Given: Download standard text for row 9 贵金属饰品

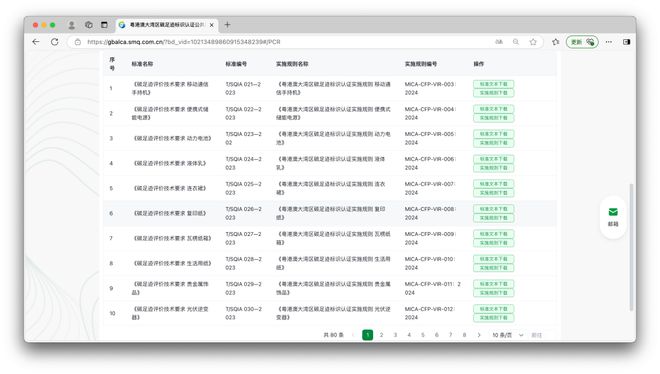Looking at the screenshot, I should coord(493,284).
